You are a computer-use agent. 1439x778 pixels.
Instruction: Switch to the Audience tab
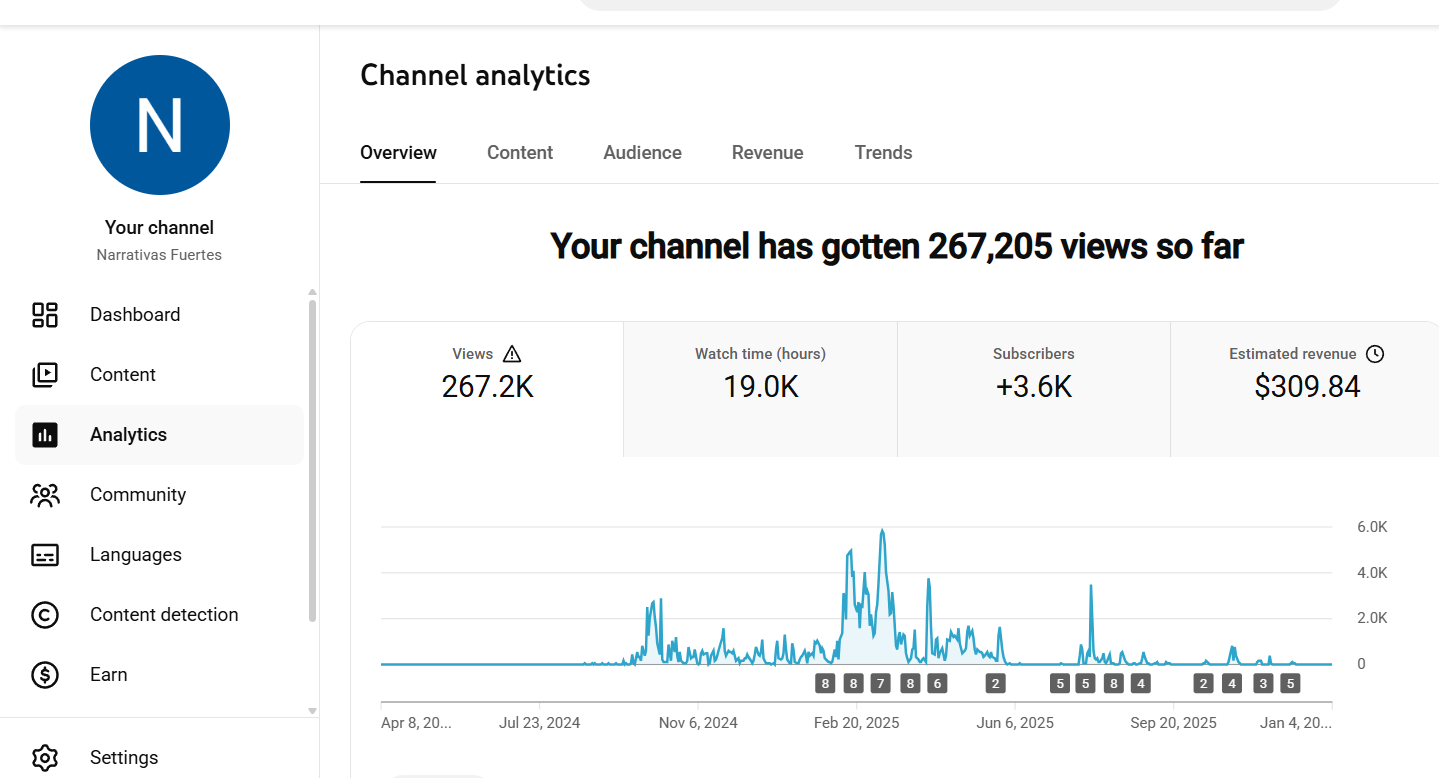pyautogui.click(x=643, y=153)
